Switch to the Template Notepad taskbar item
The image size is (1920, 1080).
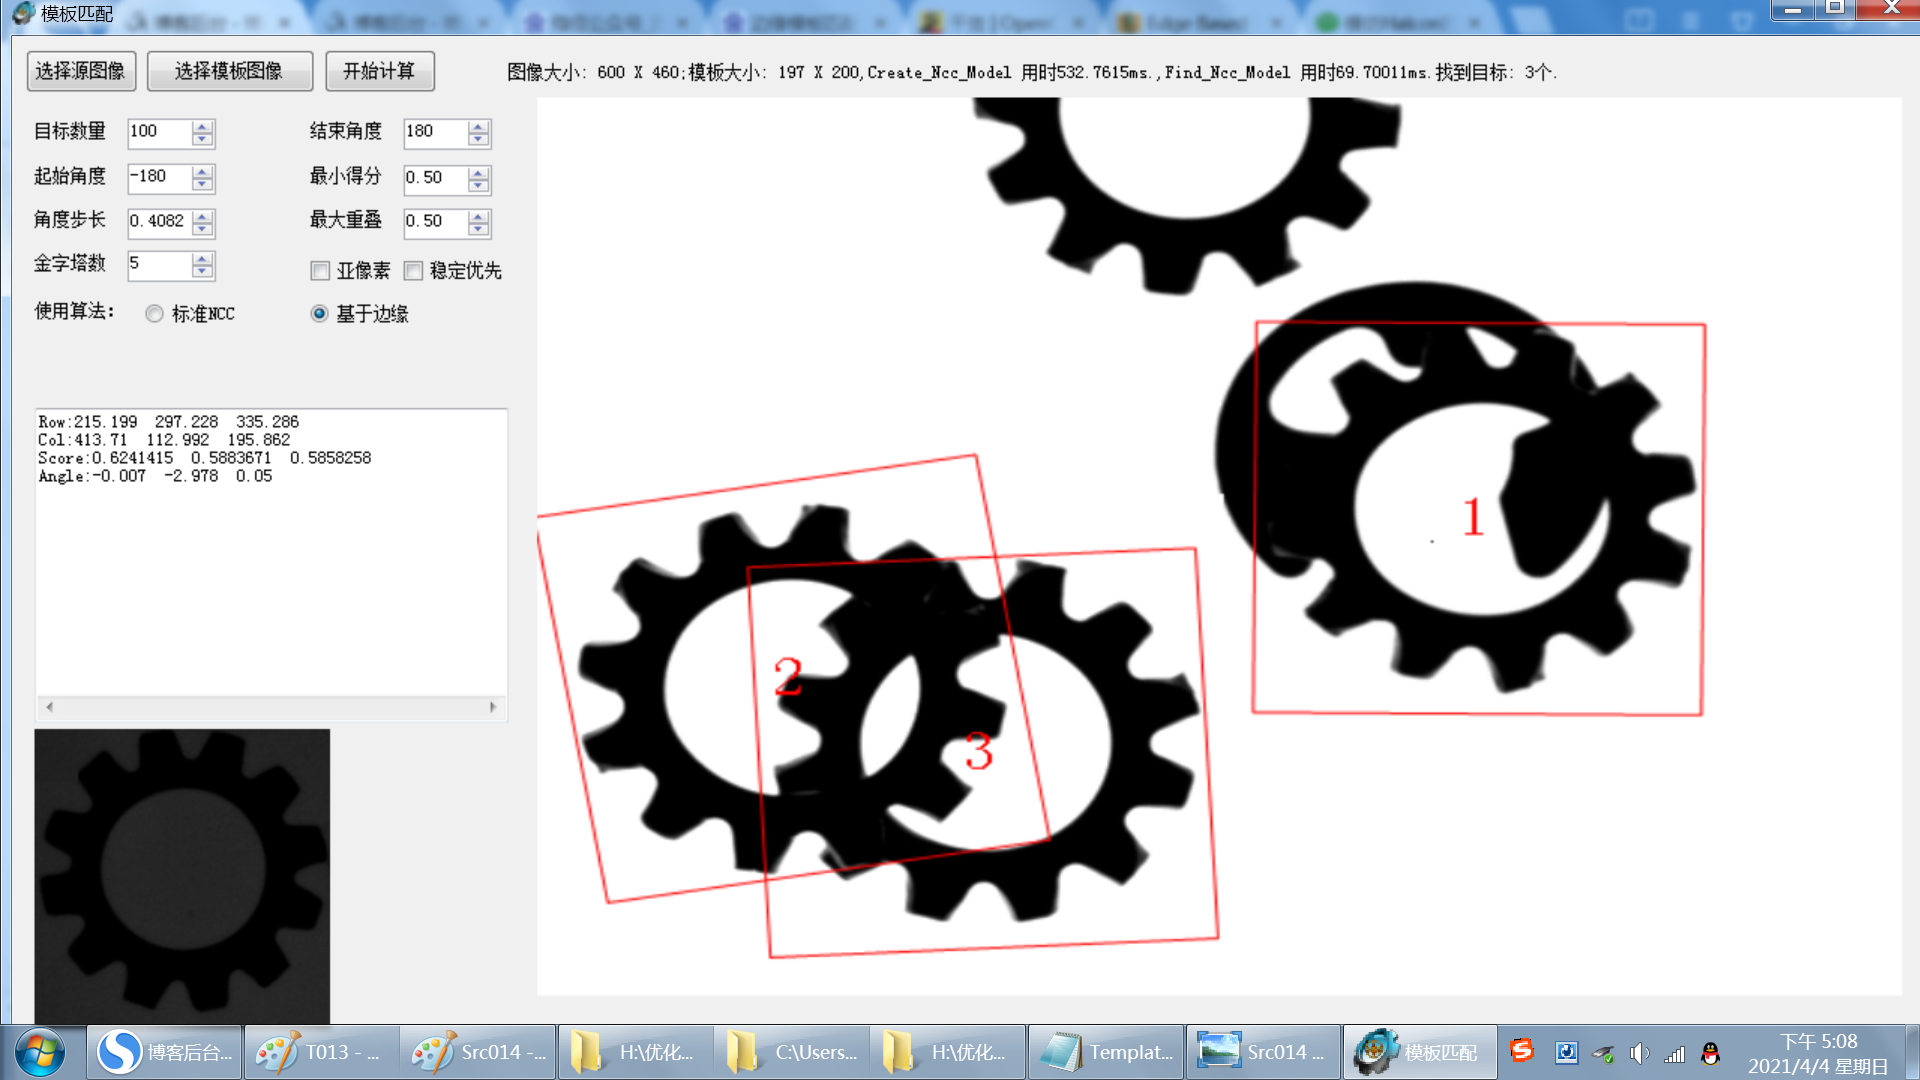pyautogui.click(x=1106, y=1052)
